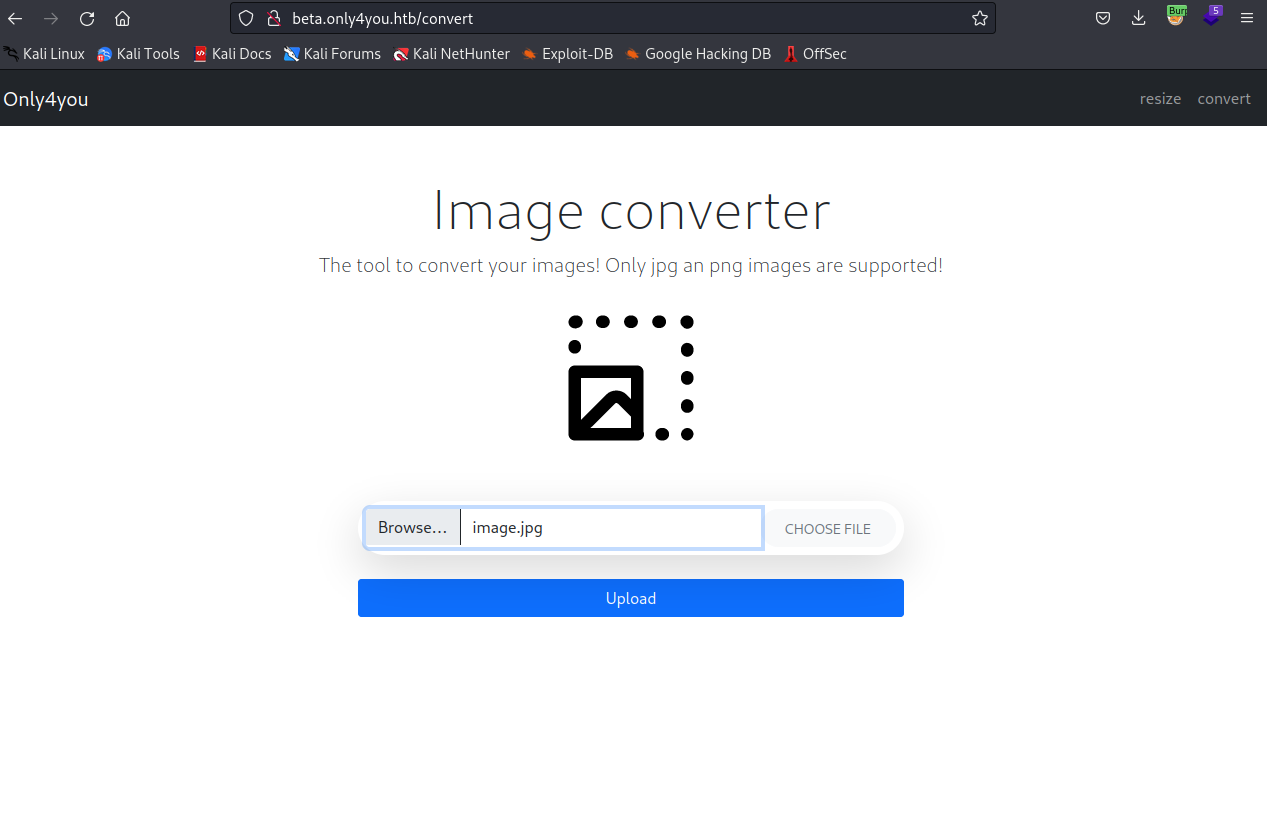Click the connection security padlock icon
This screenshot has width=1267, height=822.
[273, 17]
